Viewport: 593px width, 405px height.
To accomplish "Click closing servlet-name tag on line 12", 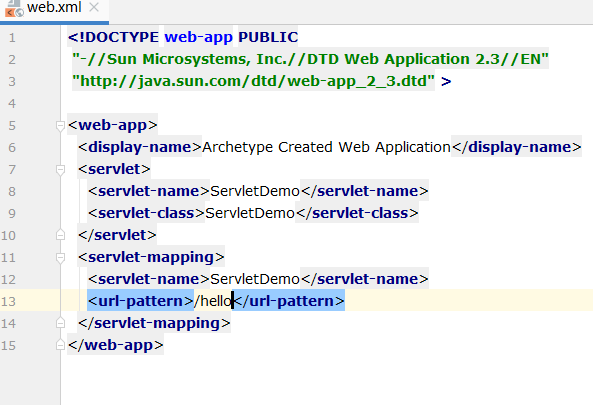I will coord(365,279).
